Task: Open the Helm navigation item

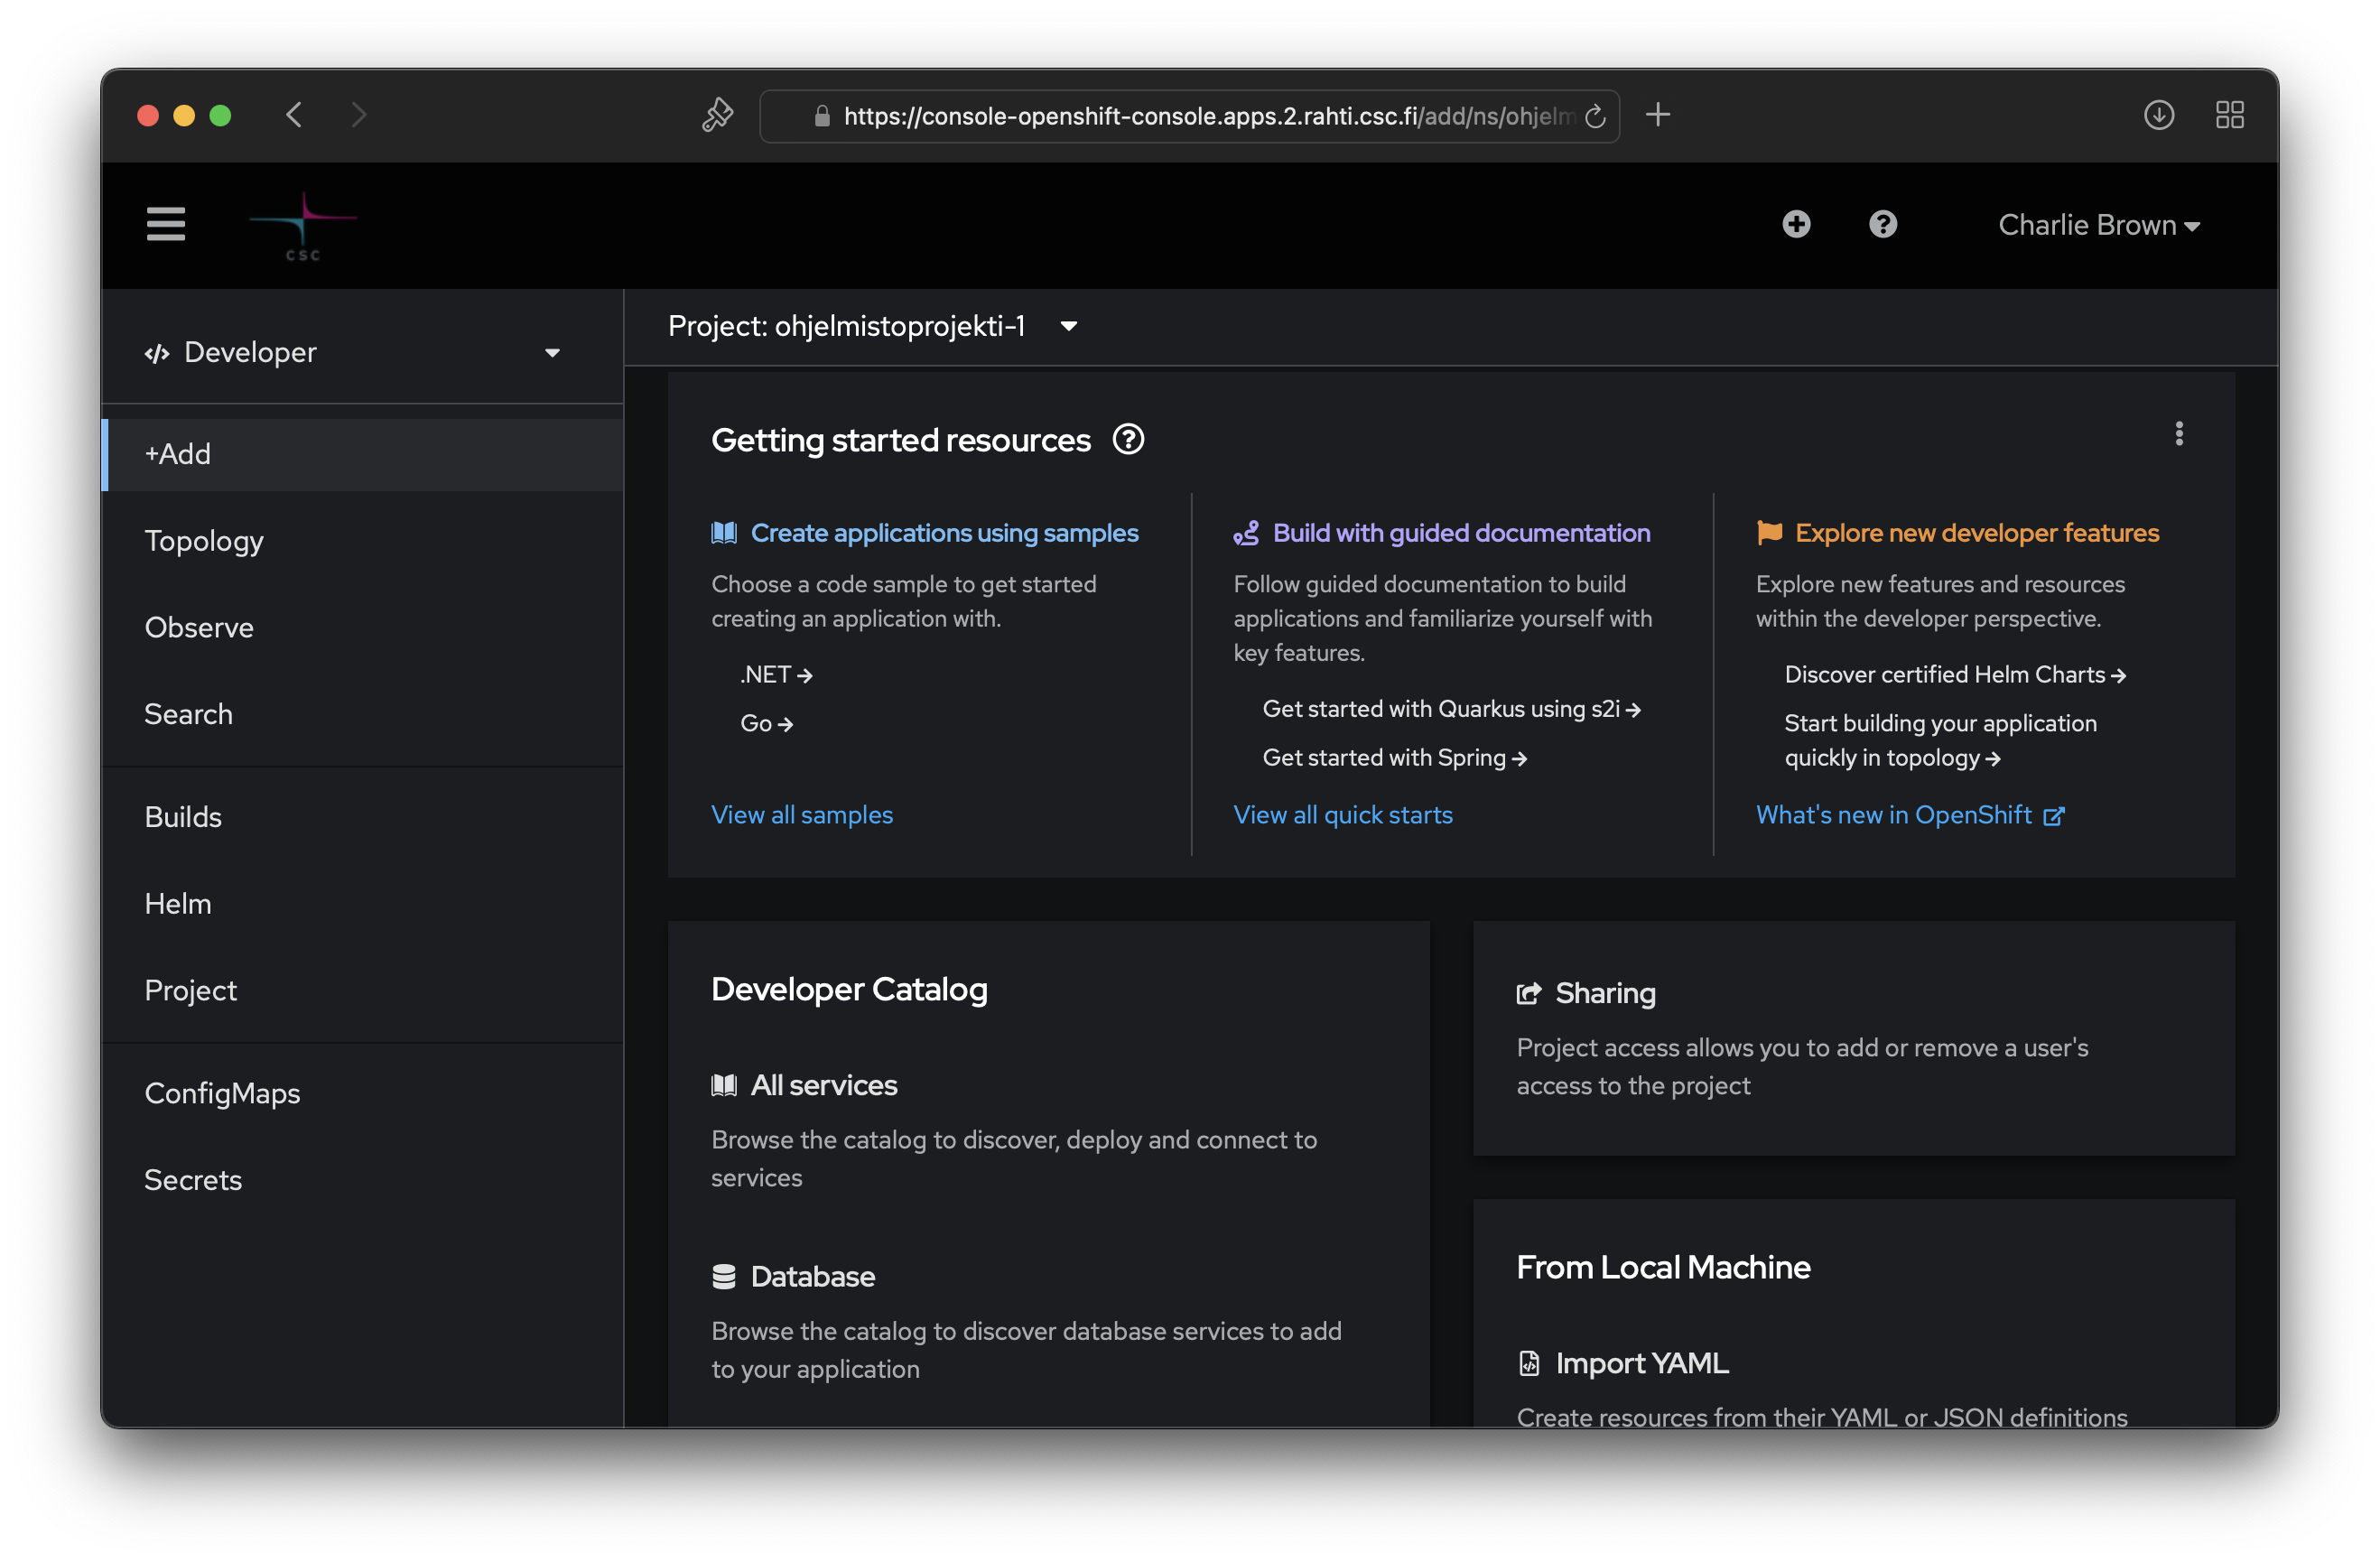Action: tap(178, 904)
